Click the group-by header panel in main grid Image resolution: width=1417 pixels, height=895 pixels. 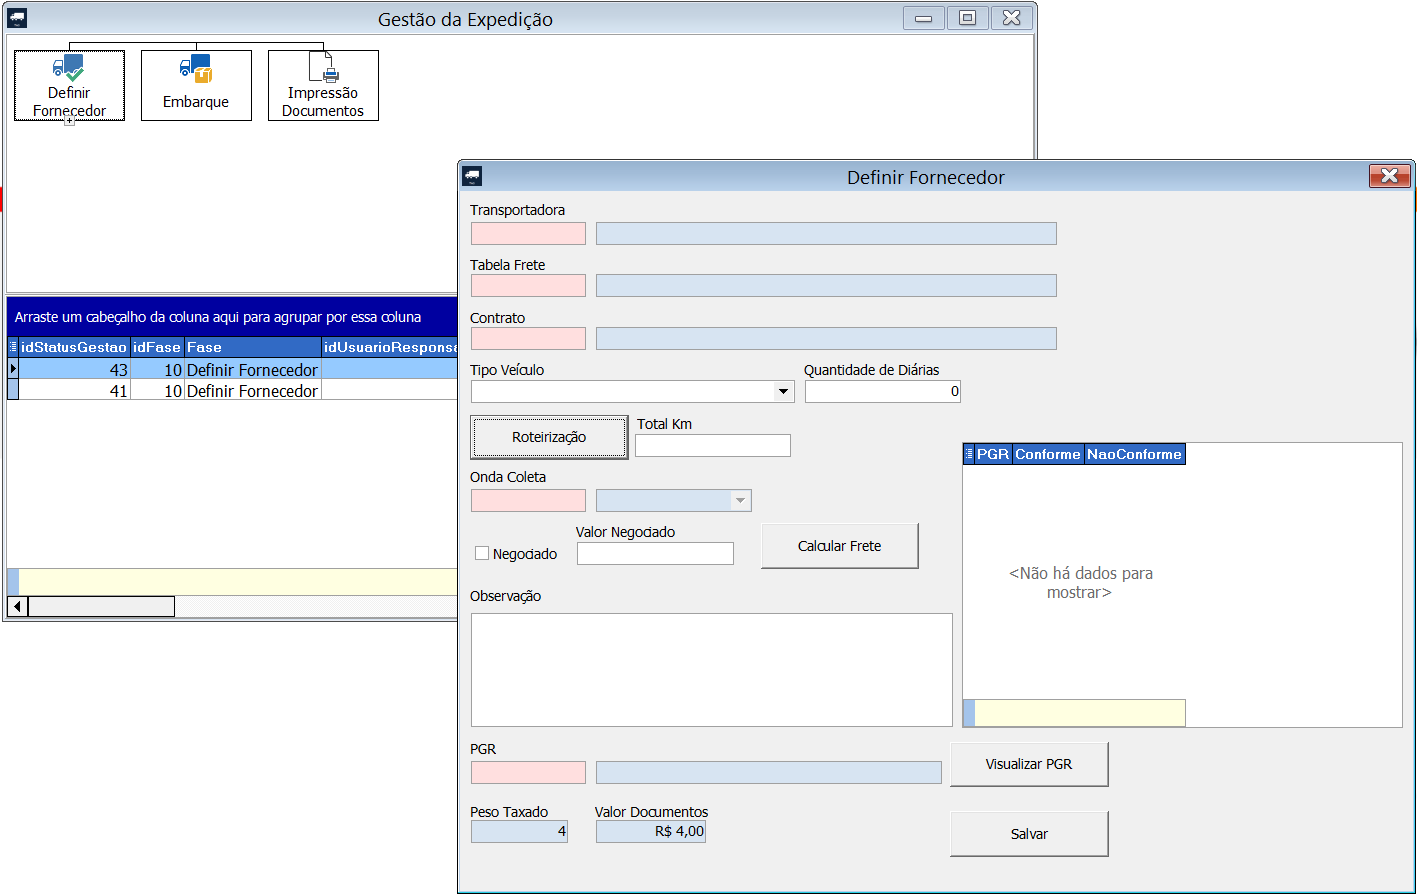pyautogui.click(x=232, y=317)
